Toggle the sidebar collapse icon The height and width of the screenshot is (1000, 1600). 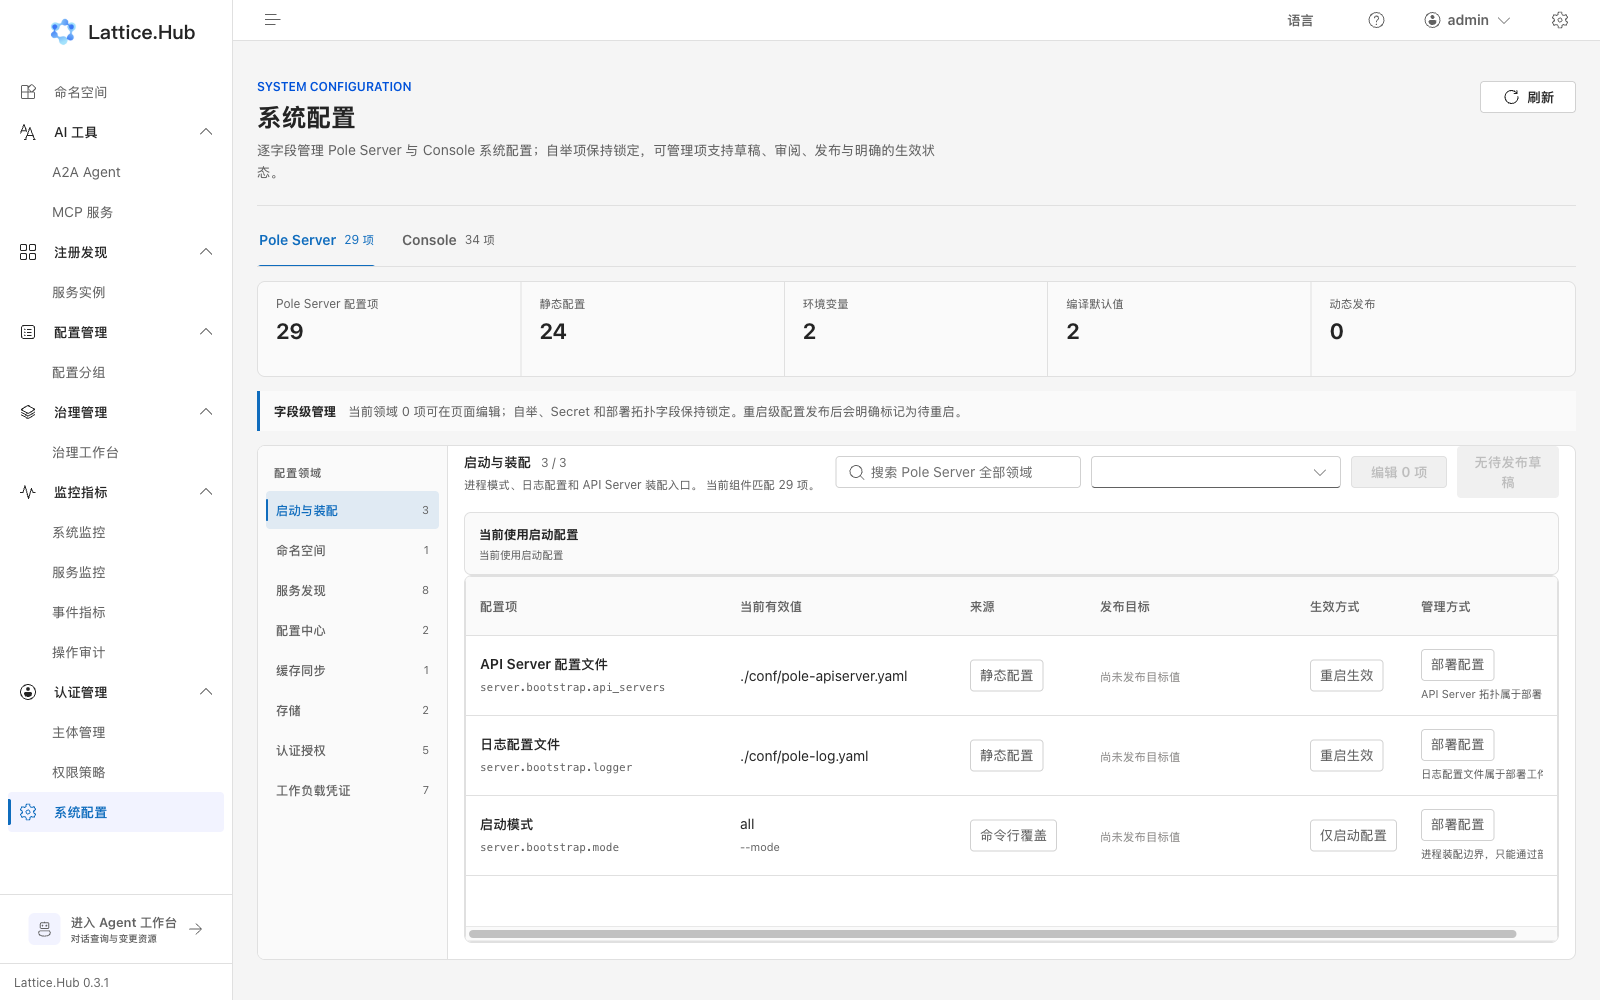pos(272,20)
